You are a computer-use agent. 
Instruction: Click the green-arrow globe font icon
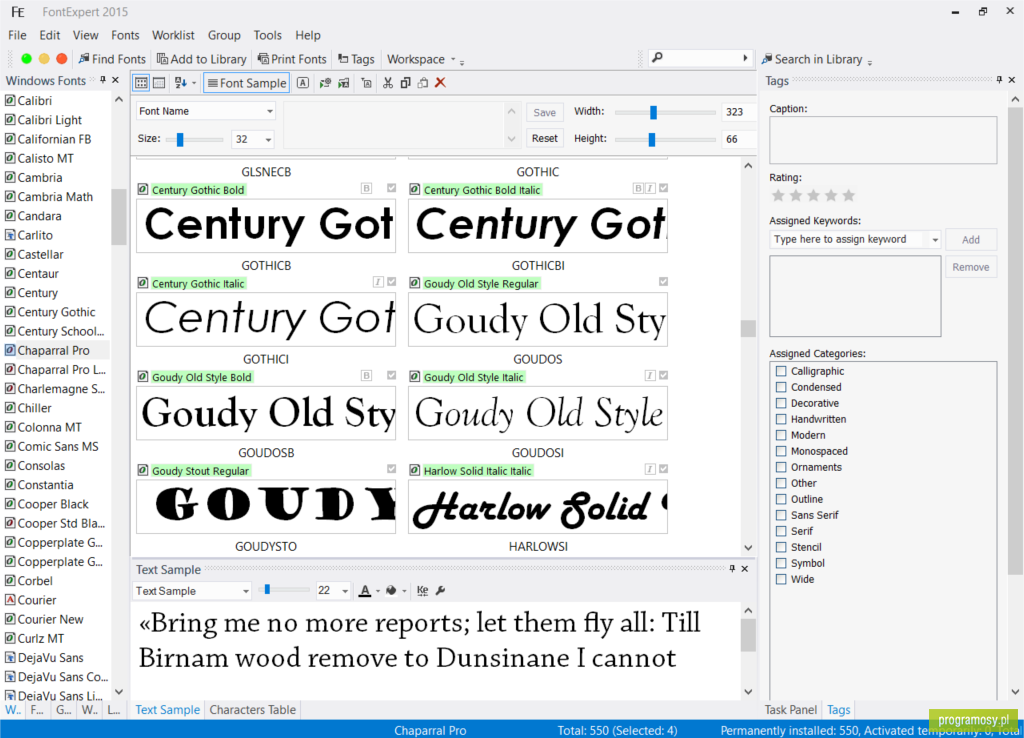[x=325, y=83]
